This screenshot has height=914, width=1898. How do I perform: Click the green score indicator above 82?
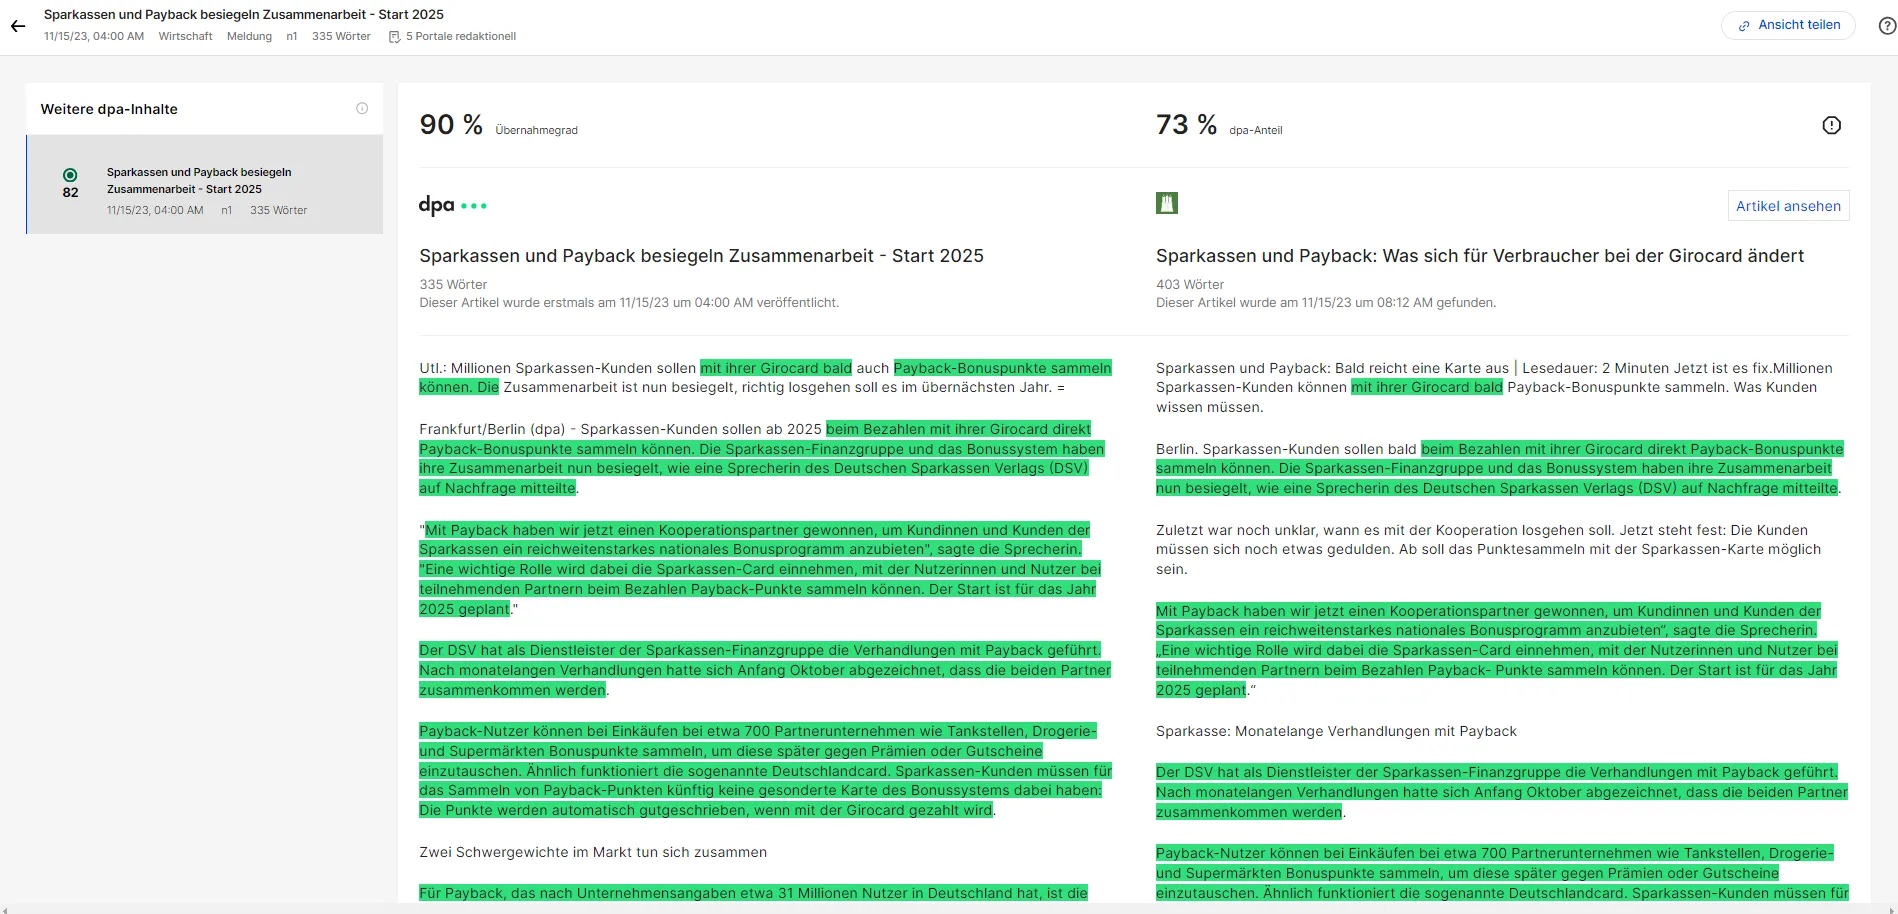pyautogui.click(x=70, y=175)
